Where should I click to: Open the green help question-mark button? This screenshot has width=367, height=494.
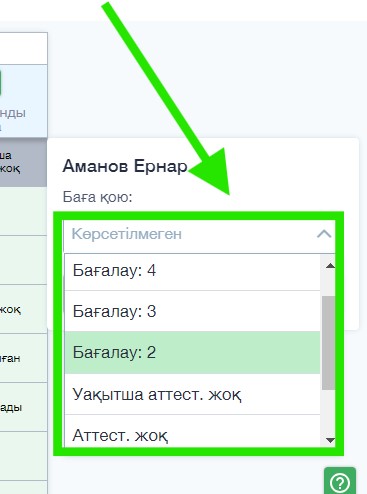pos(340,481)
